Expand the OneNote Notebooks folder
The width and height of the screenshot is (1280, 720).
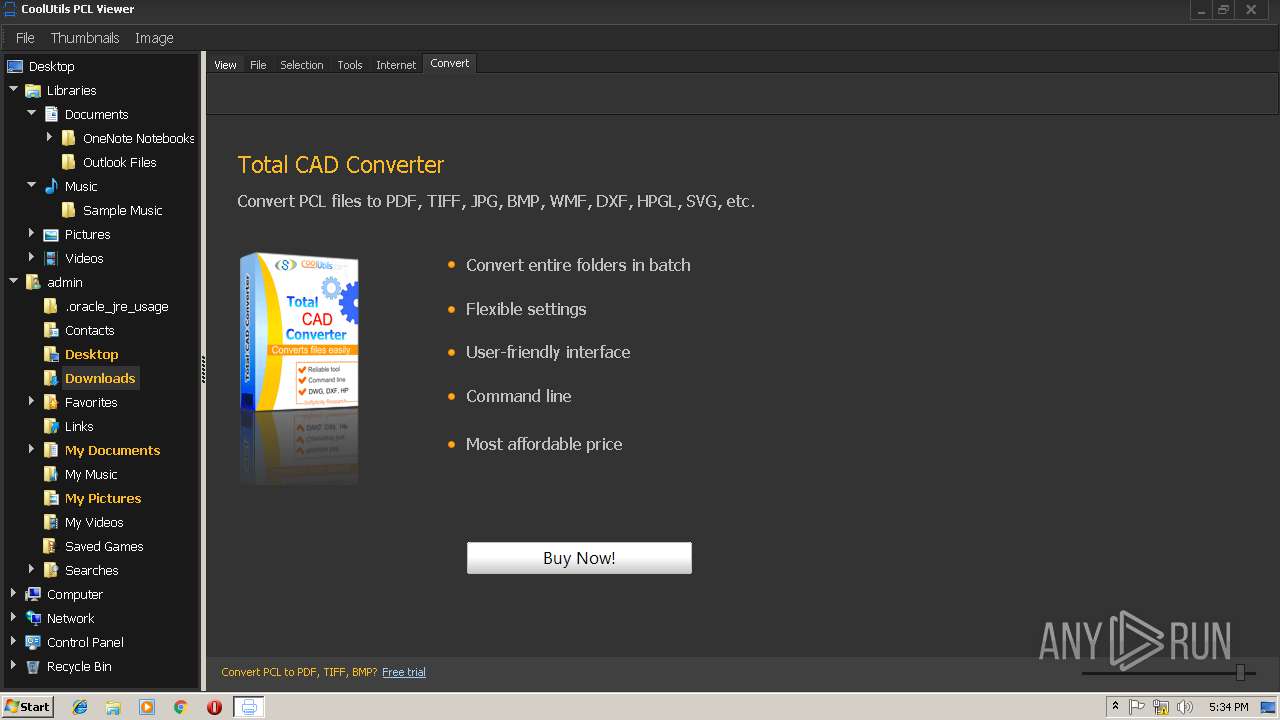50,138
